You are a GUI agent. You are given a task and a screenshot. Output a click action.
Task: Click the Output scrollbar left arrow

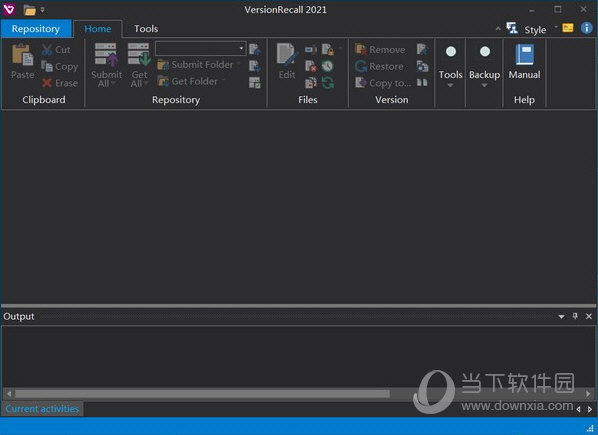coord(9,393)
